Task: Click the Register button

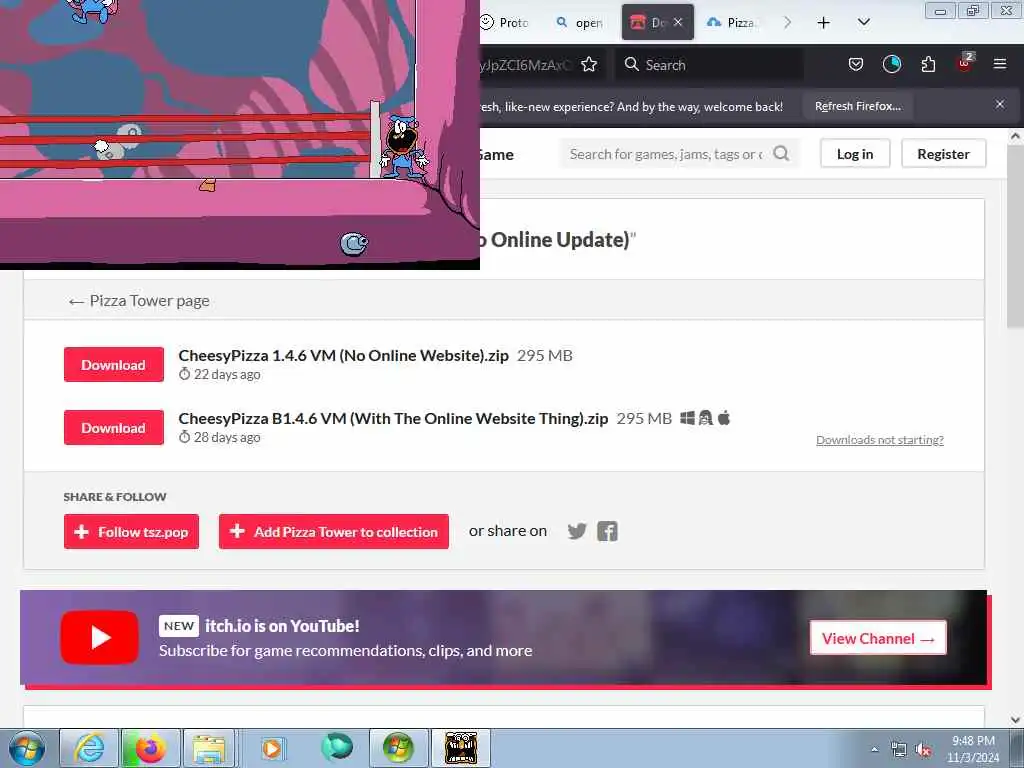Action: pyautogui.click(x=943, y=153)
